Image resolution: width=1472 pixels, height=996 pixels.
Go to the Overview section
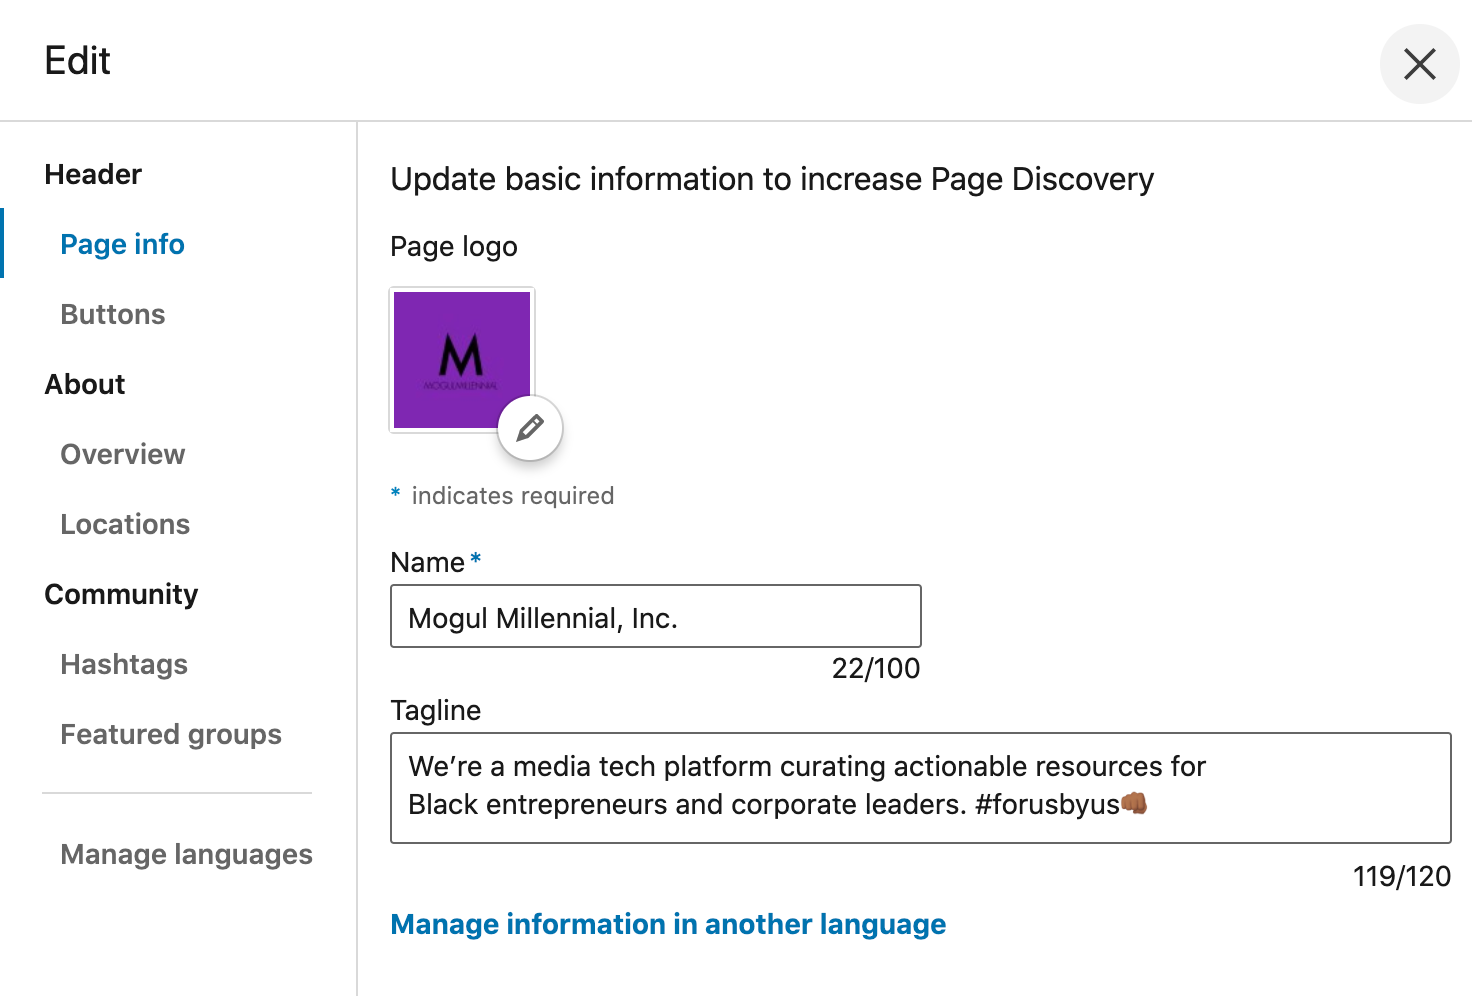coord(123,454)
